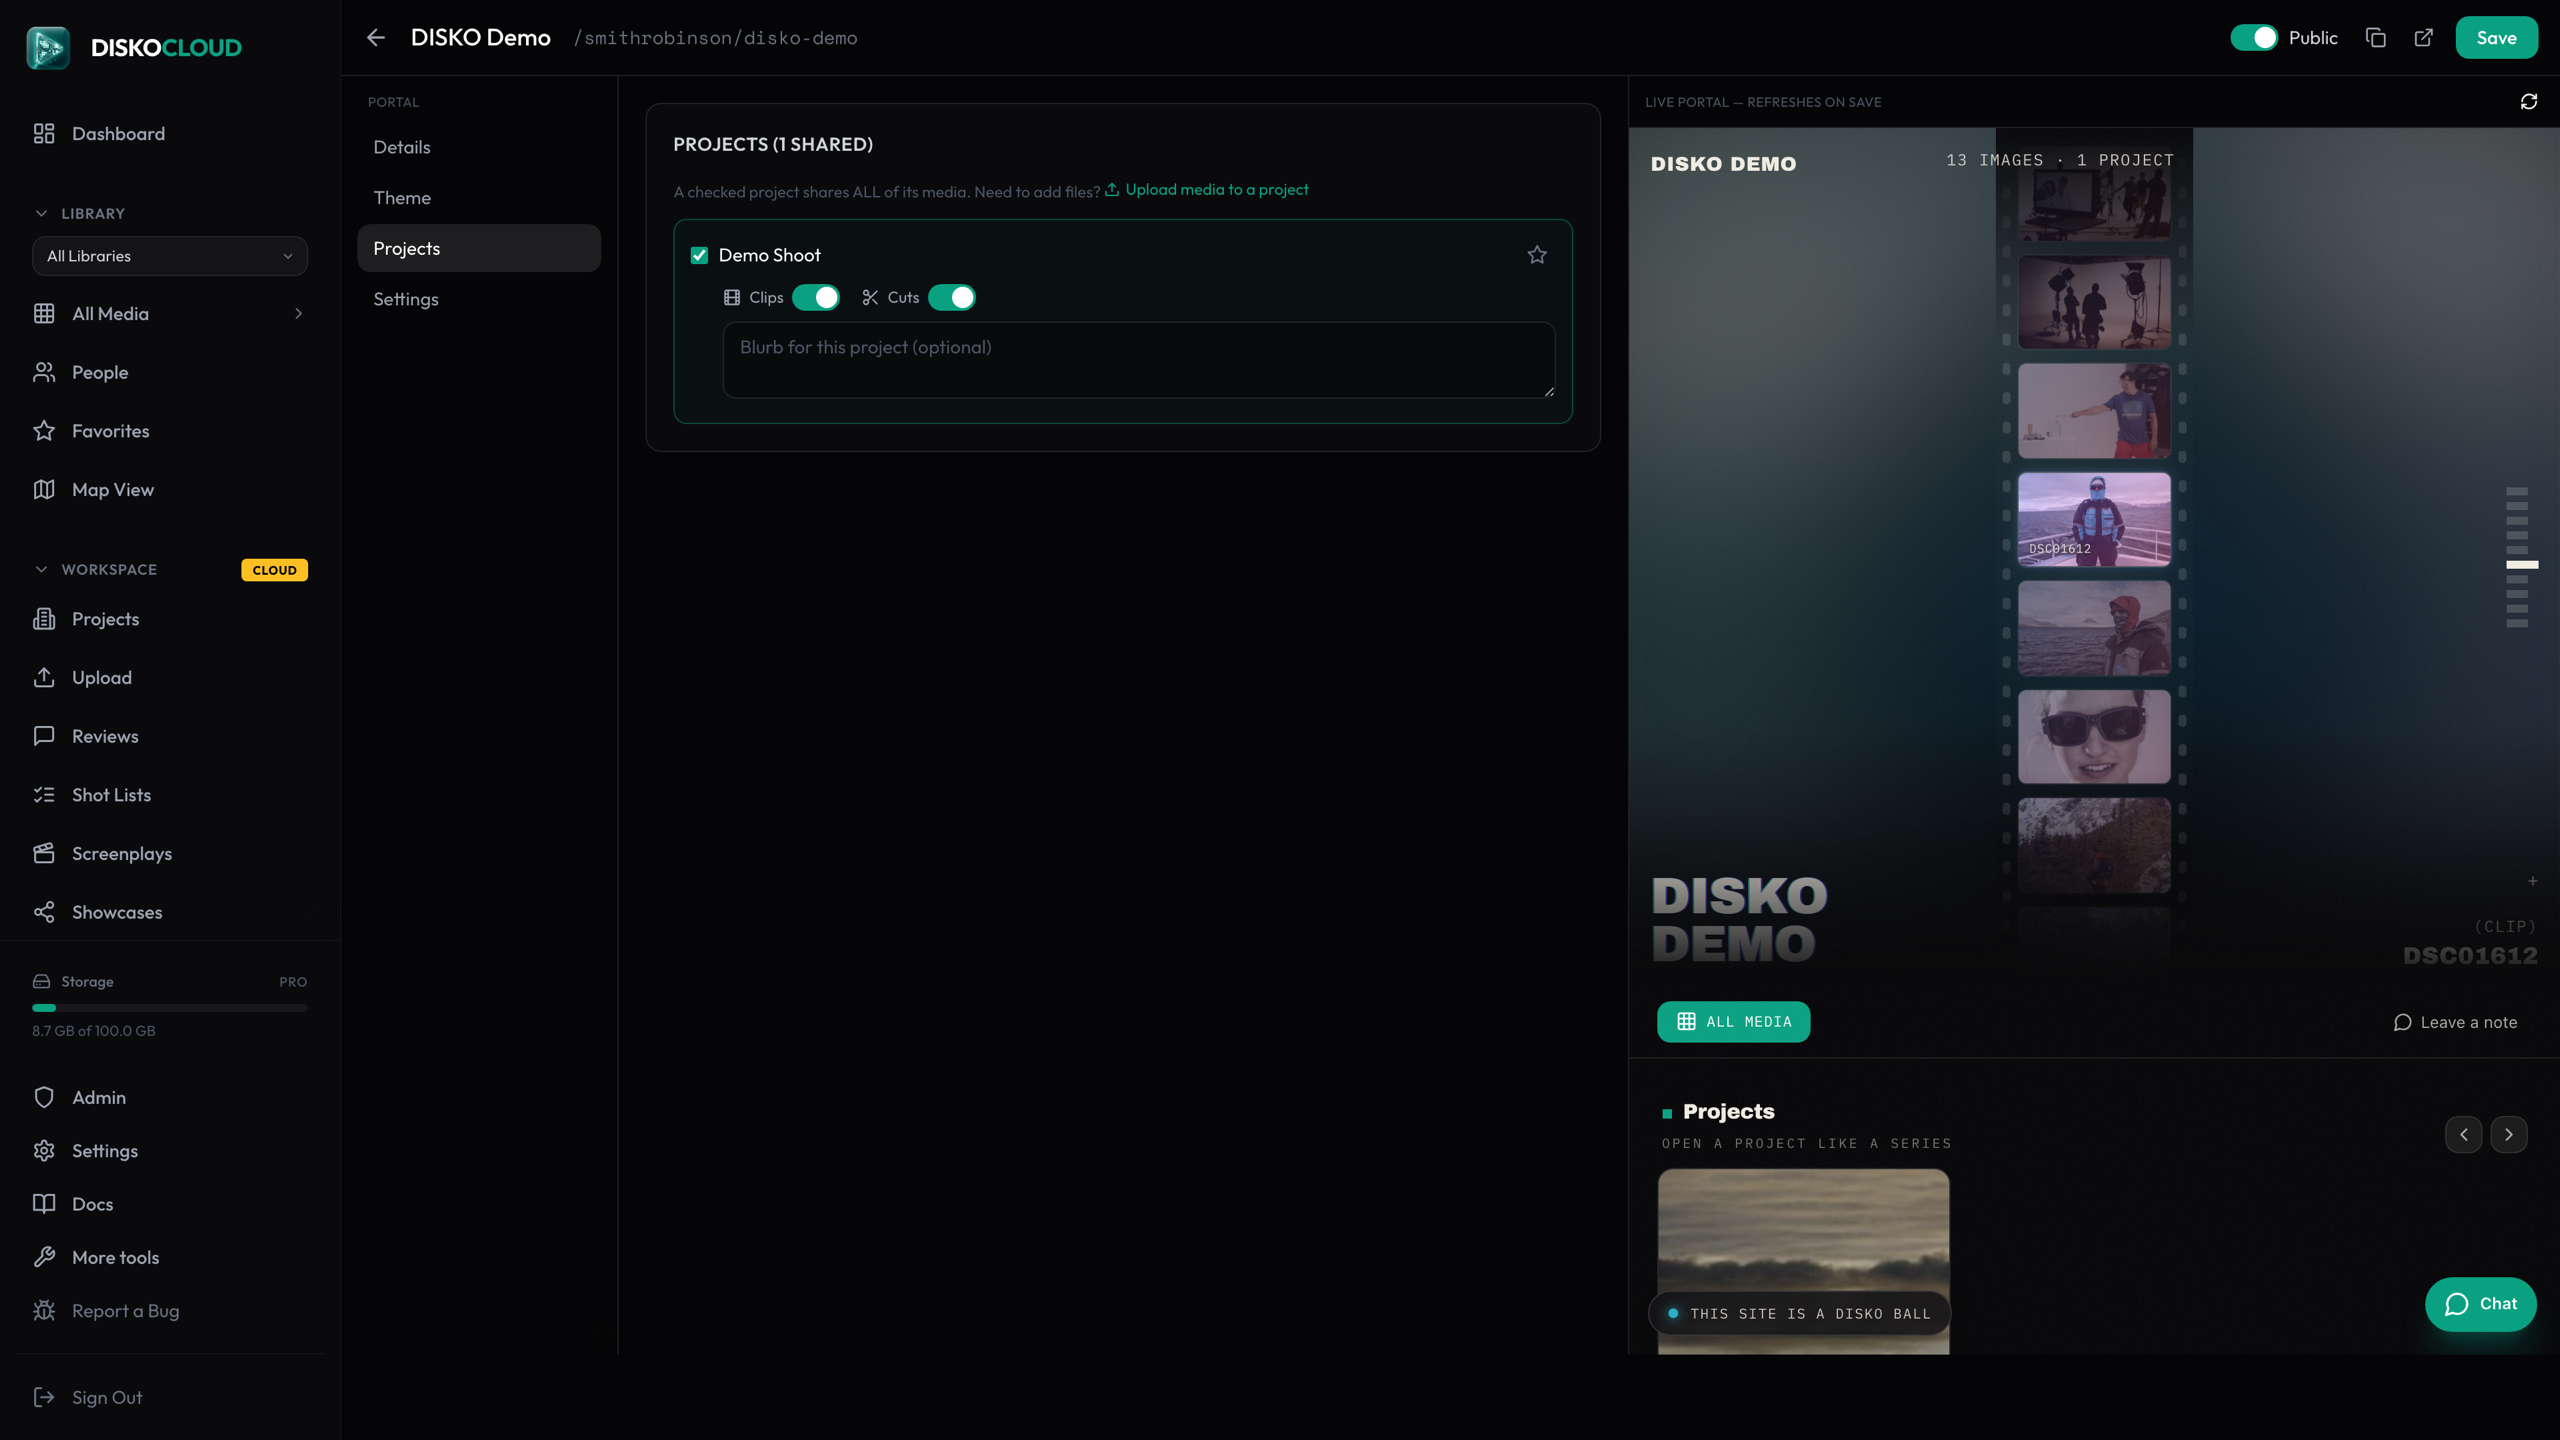This screenshot has width=2560, height=1440.
Task: Select the Projects portal tab
Action: (479, 248)
